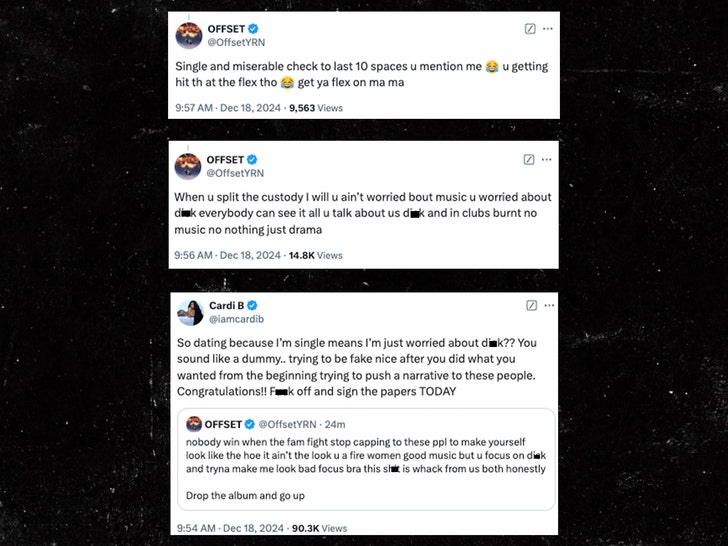Open more options on the 9:57 AM tweet
The image size is (728, 546).
point(548,29)
